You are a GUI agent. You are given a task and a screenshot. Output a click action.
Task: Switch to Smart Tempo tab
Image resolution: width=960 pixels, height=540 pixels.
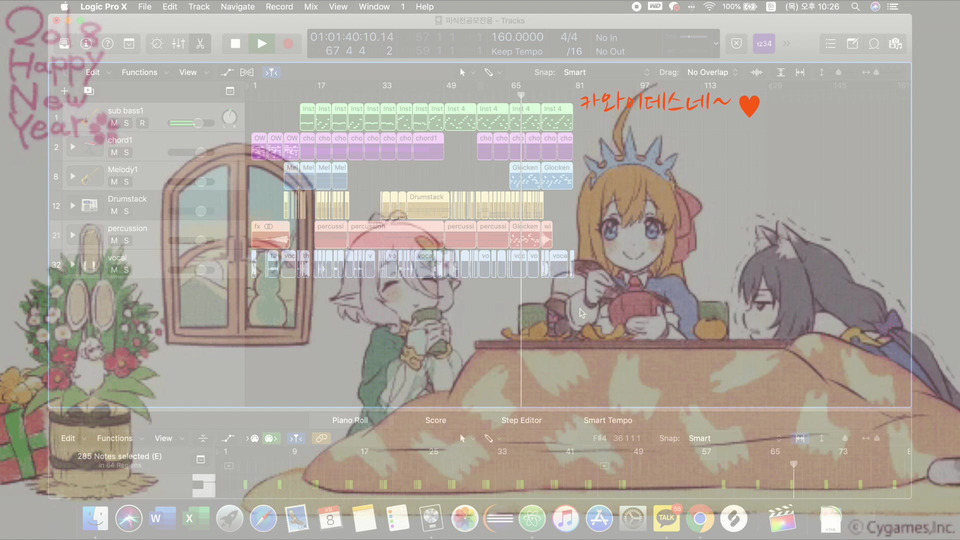point(607,420)
